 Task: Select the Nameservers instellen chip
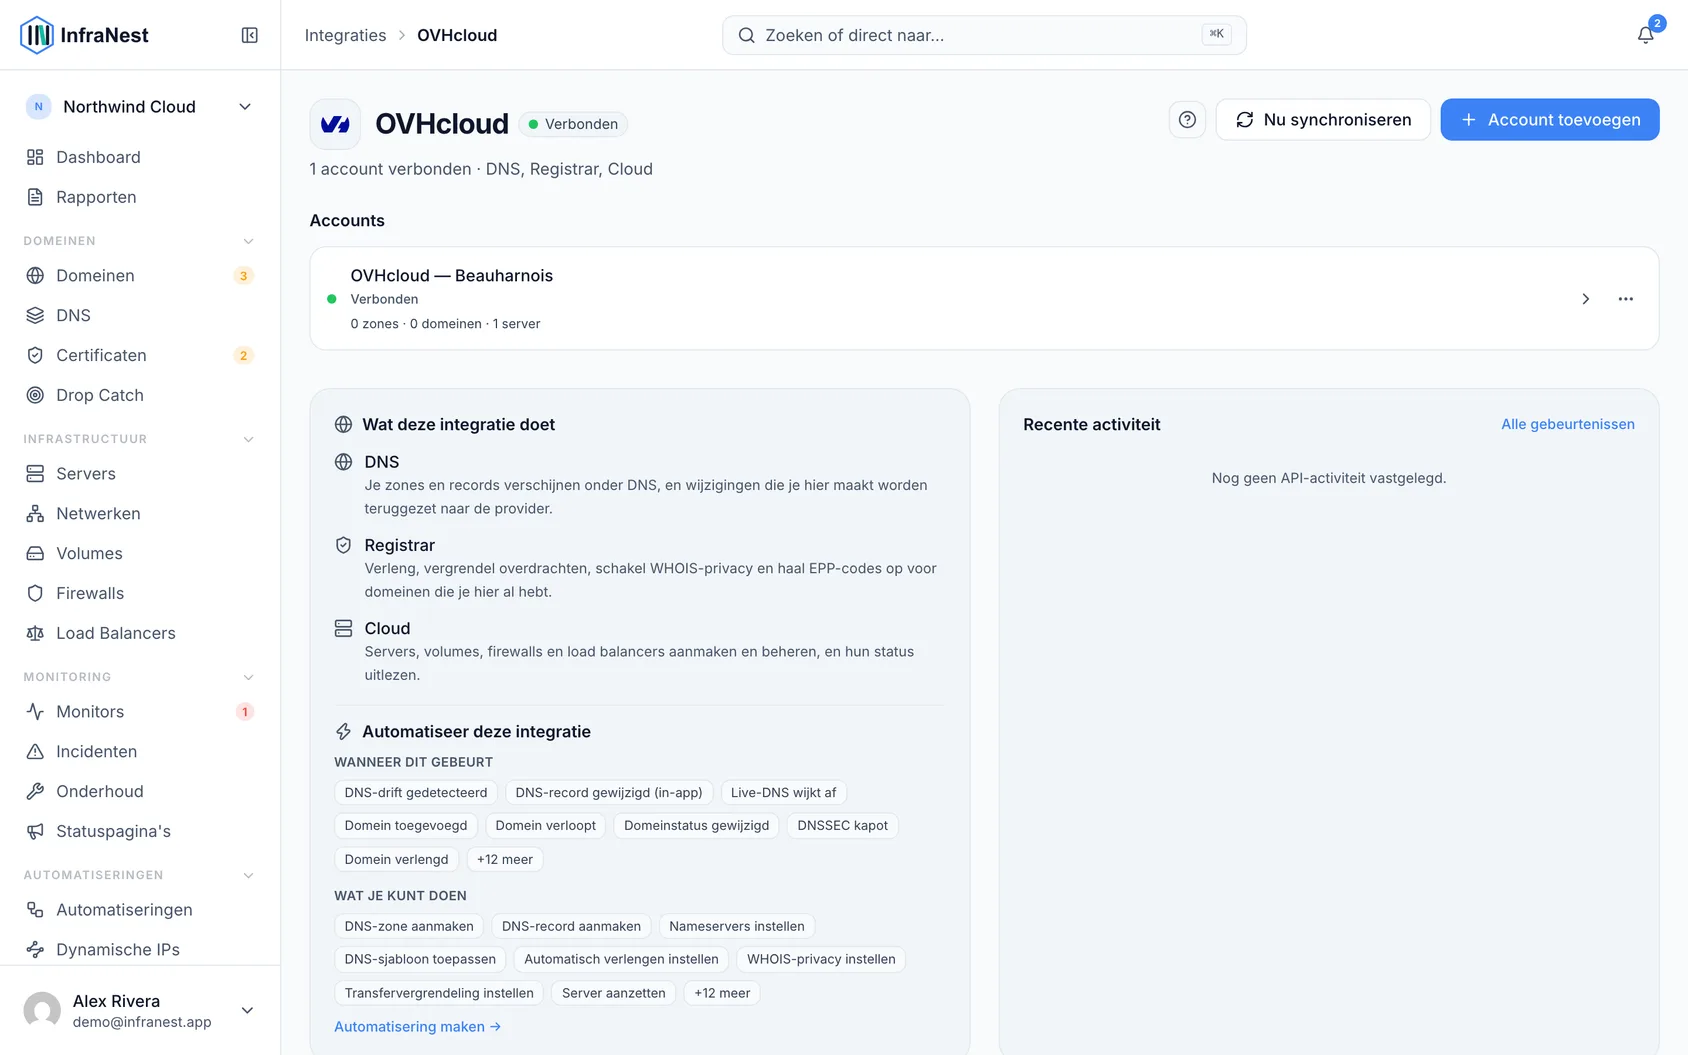(x=737, y=926)
